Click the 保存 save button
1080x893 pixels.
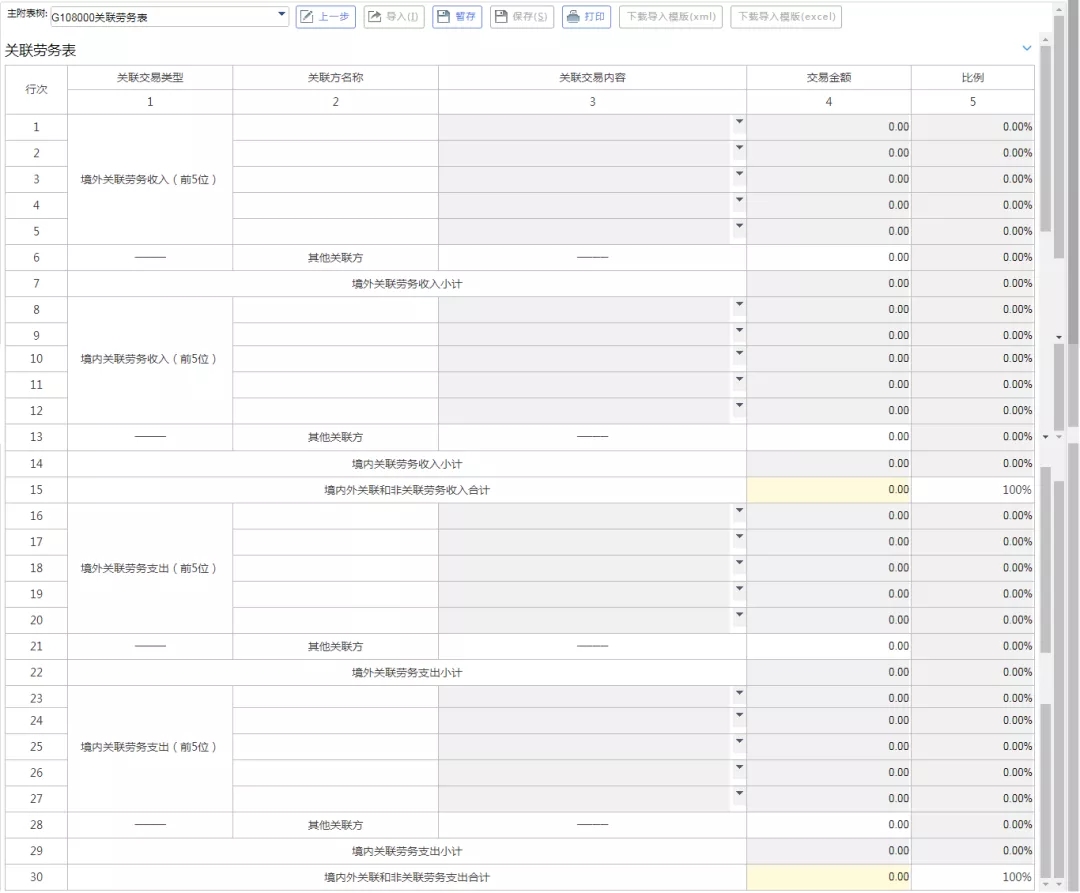point(521,17)
